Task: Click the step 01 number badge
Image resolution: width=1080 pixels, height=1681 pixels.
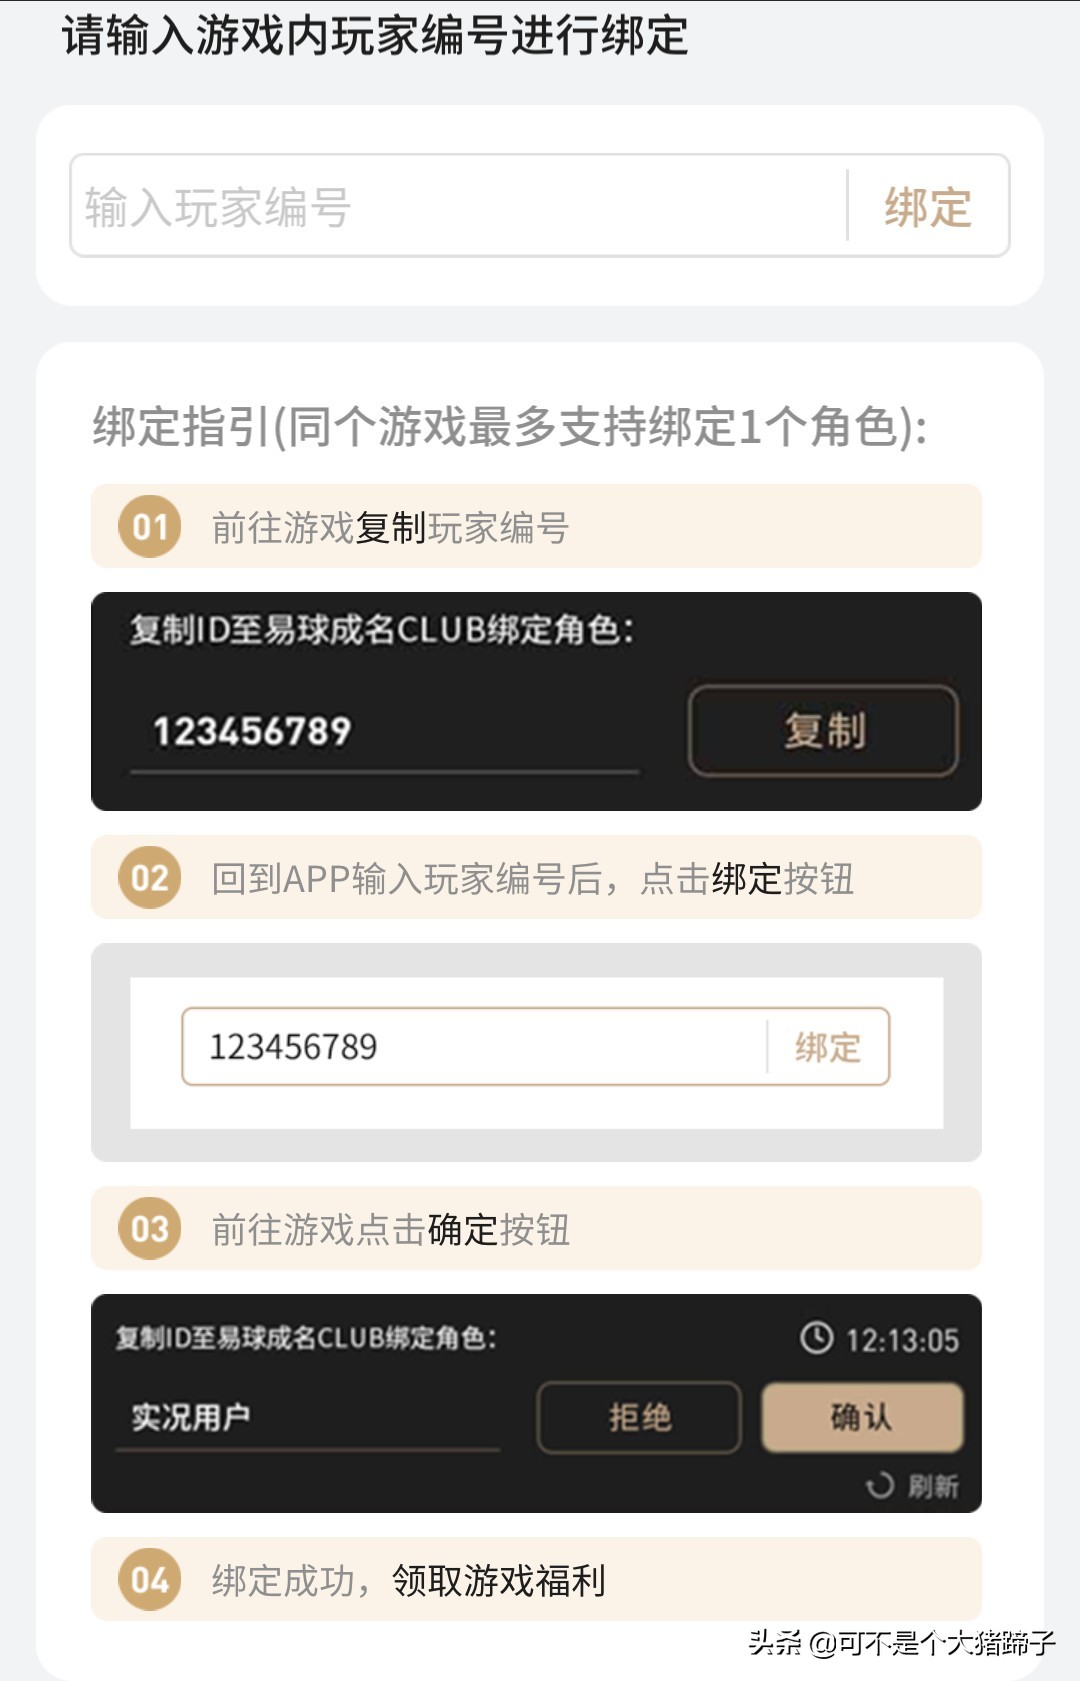Action: [150, 527]
